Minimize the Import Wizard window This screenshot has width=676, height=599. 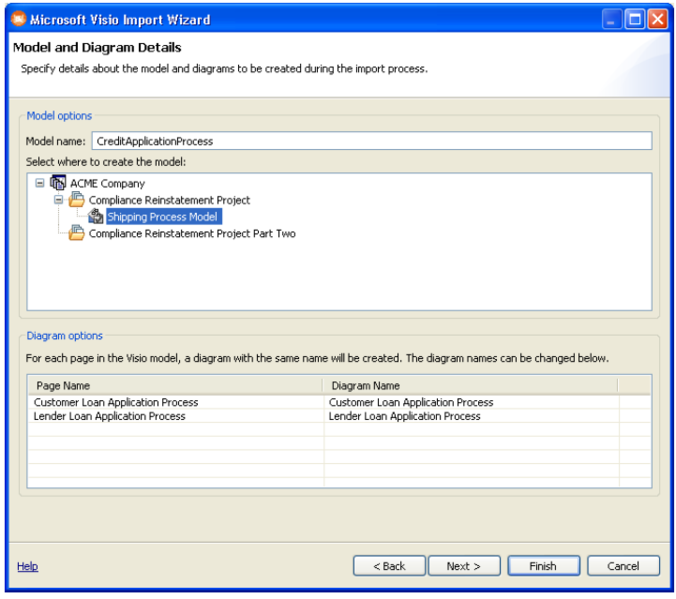tap(611, 19)
